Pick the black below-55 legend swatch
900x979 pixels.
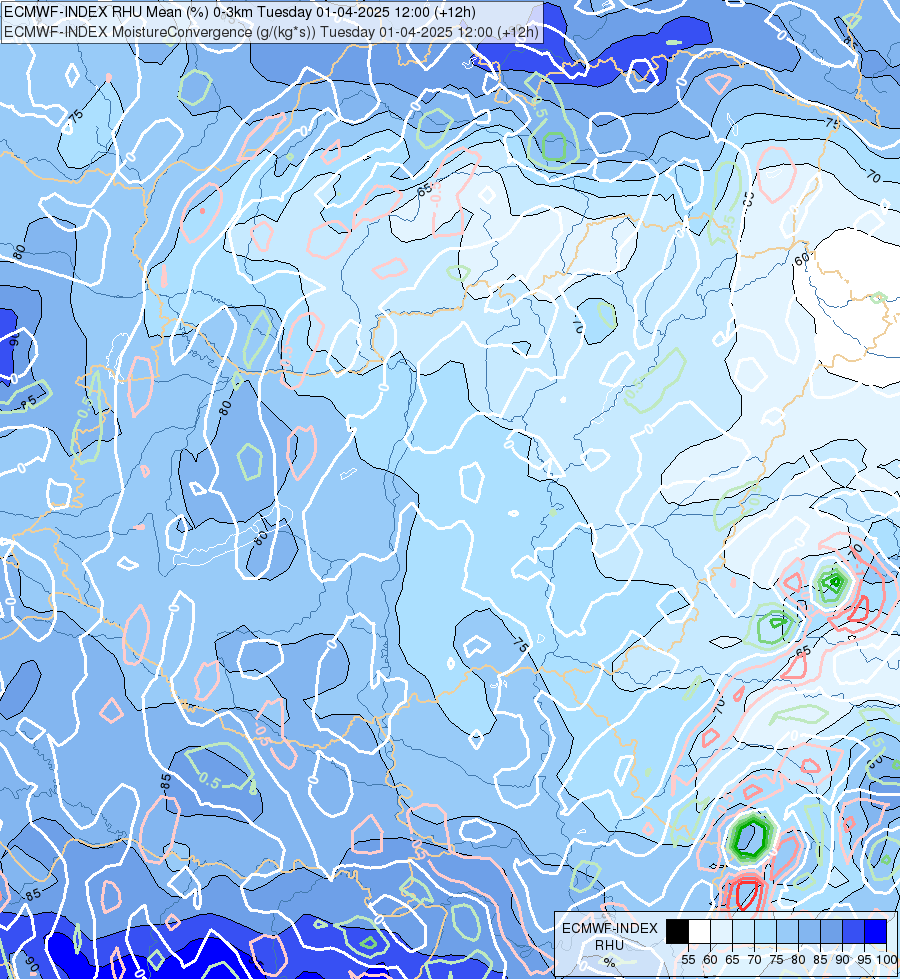click(x=677, y=932)
